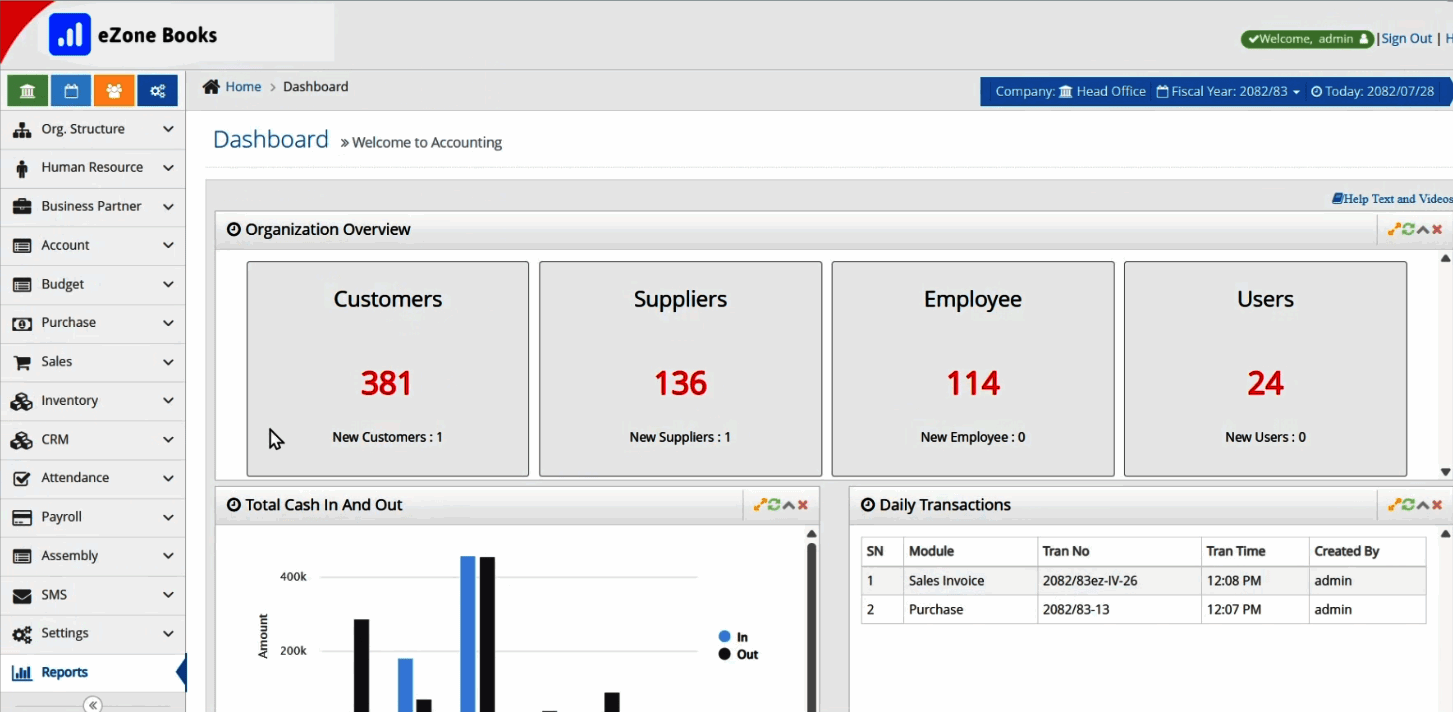Image resolution: width=1453 pixels, height=712 pixels.
Task: Click the Sign Out link
Action: [x=1406, y=39]
